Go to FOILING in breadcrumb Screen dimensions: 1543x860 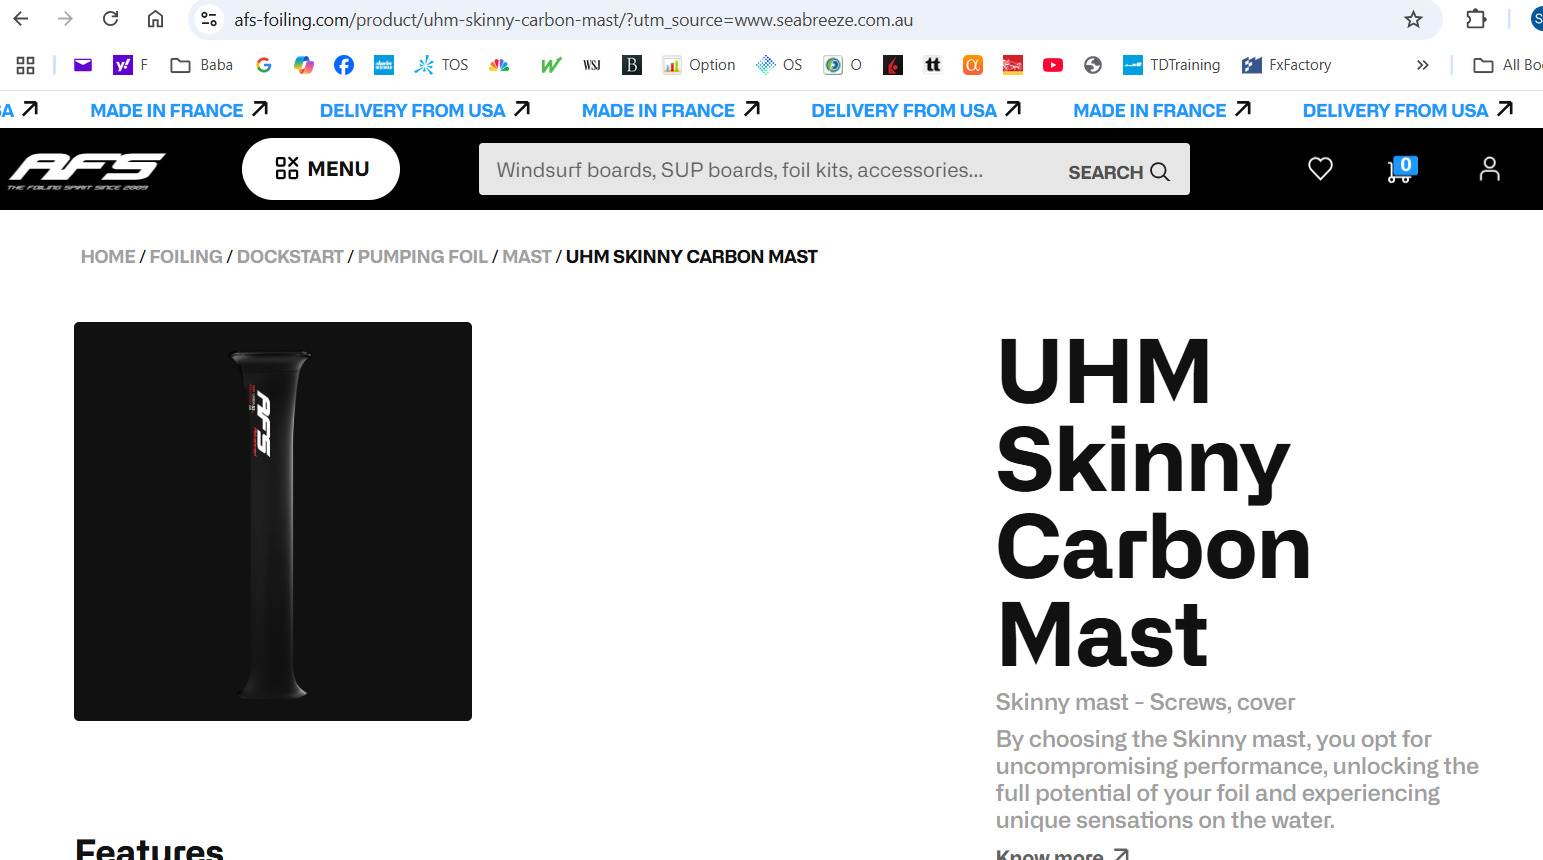(186, 257)
